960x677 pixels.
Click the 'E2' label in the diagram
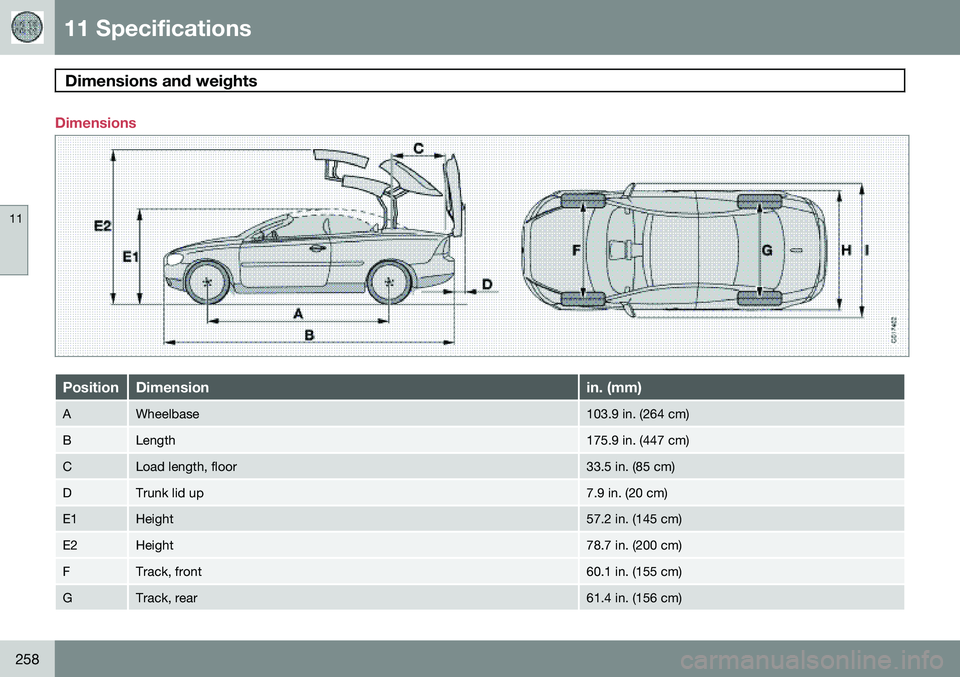click(x=103, y=226)
